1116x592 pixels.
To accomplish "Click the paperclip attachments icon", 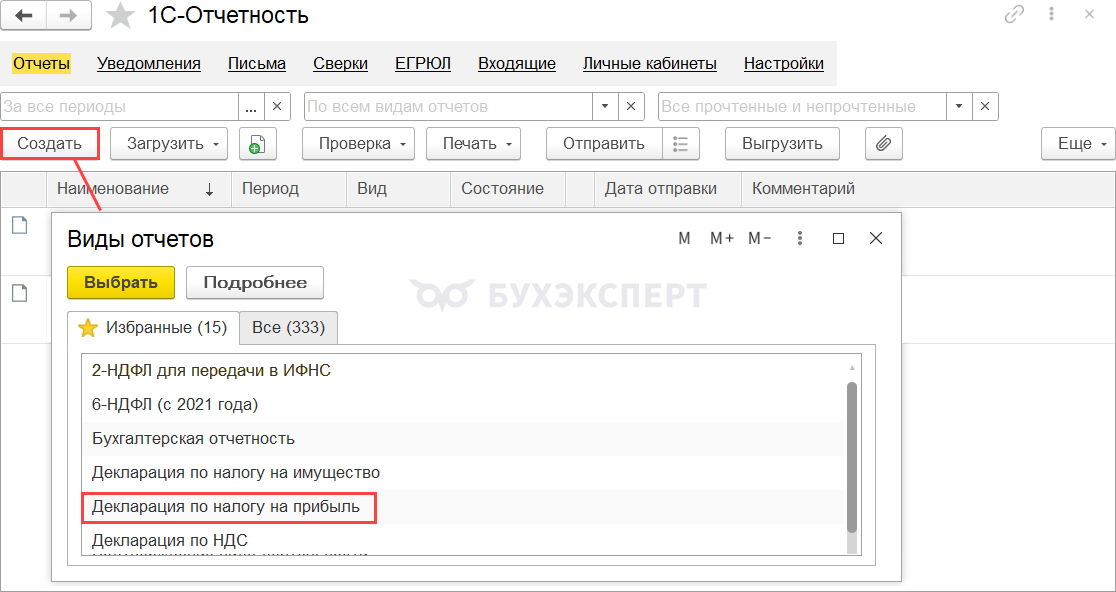I will [883, 144].
